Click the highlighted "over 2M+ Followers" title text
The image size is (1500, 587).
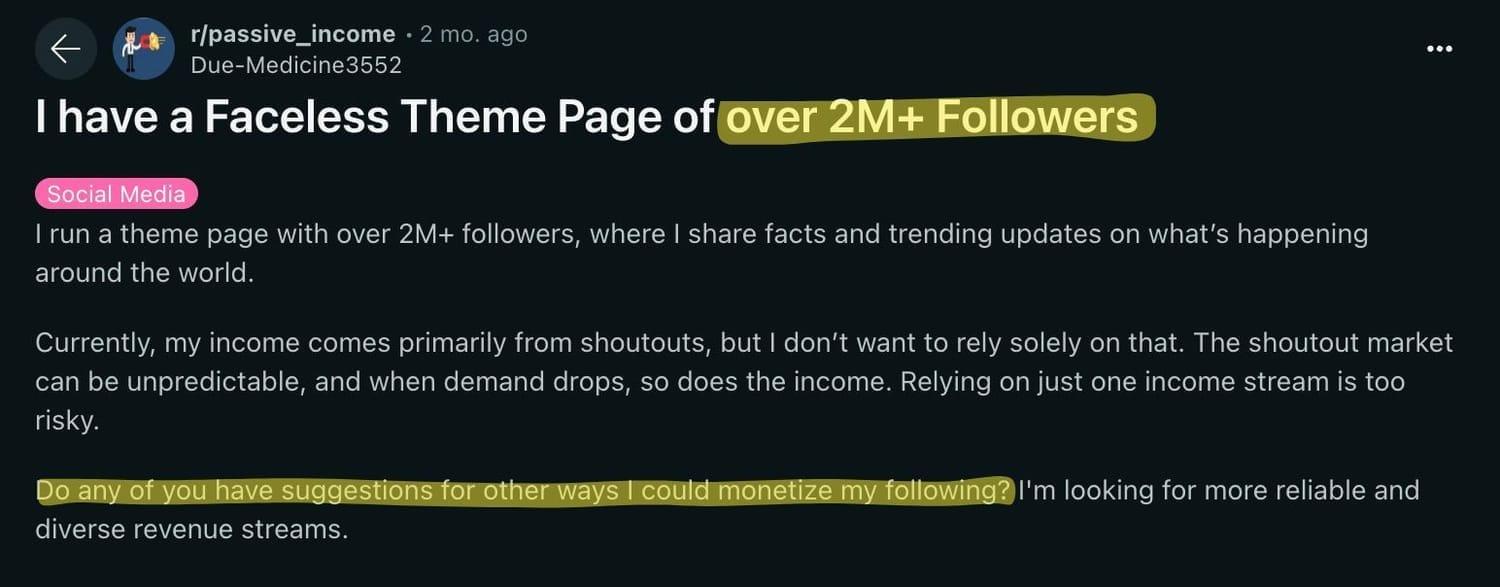pos(932,118)
